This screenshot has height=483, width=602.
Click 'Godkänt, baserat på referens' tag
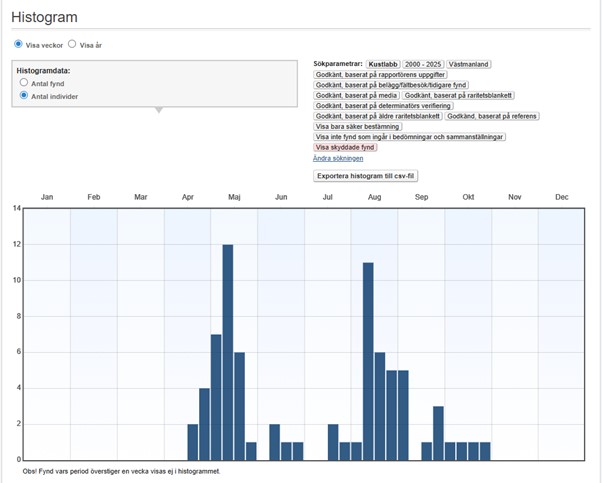click(491, 116)
